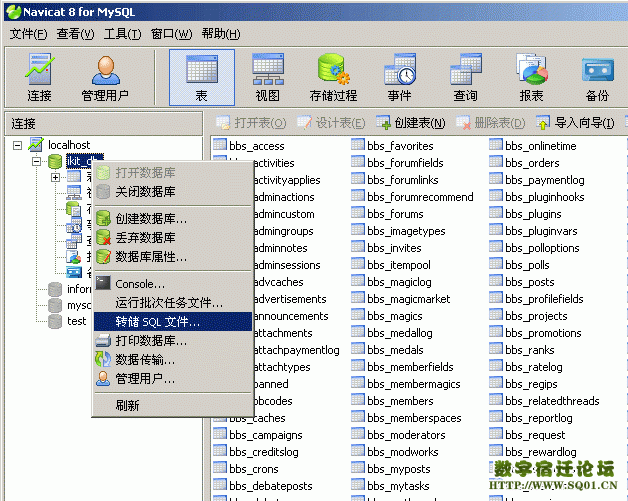Select 运行批次任务文件... menu entry
The height and width of the screenshot is (501, 628).
pyautogui.click(x=173, y=302)
